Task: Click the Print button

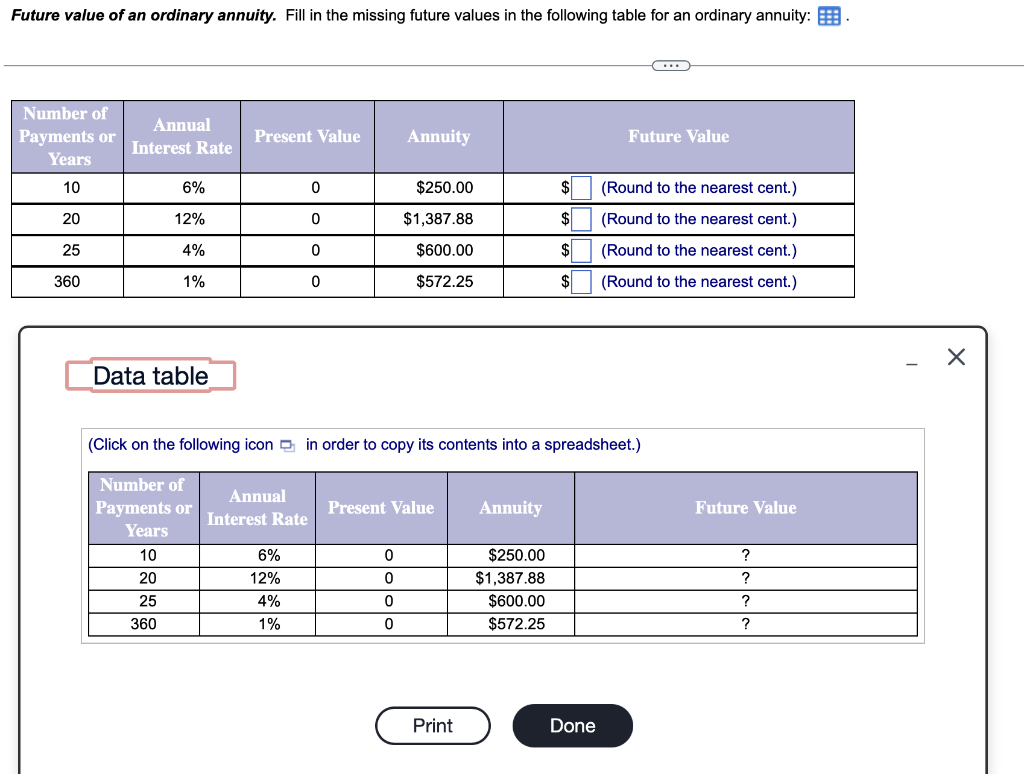Action: tap(433, 726)
